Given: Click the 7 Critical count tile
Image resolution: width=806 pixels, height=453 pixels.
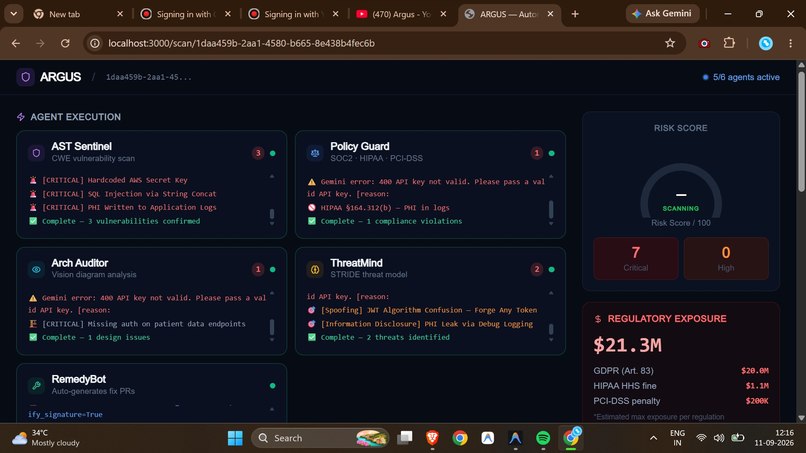Looking at the screenshot, I should (636, 258).
